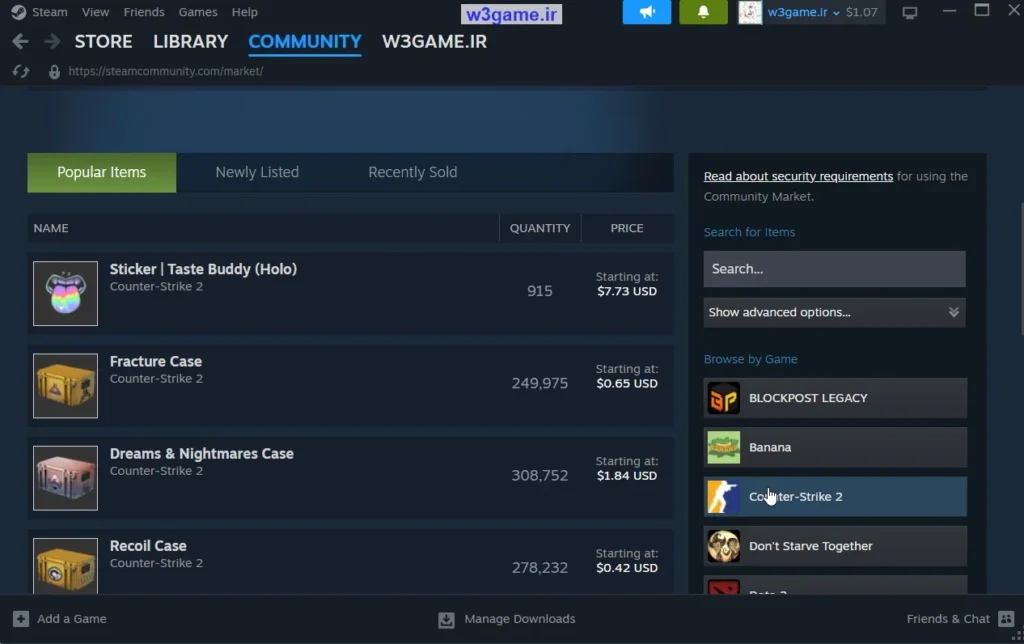Open announcements via the blue megaphone button
The width and height of the screenshot is (1024, 644).
[x=647, y=12]
